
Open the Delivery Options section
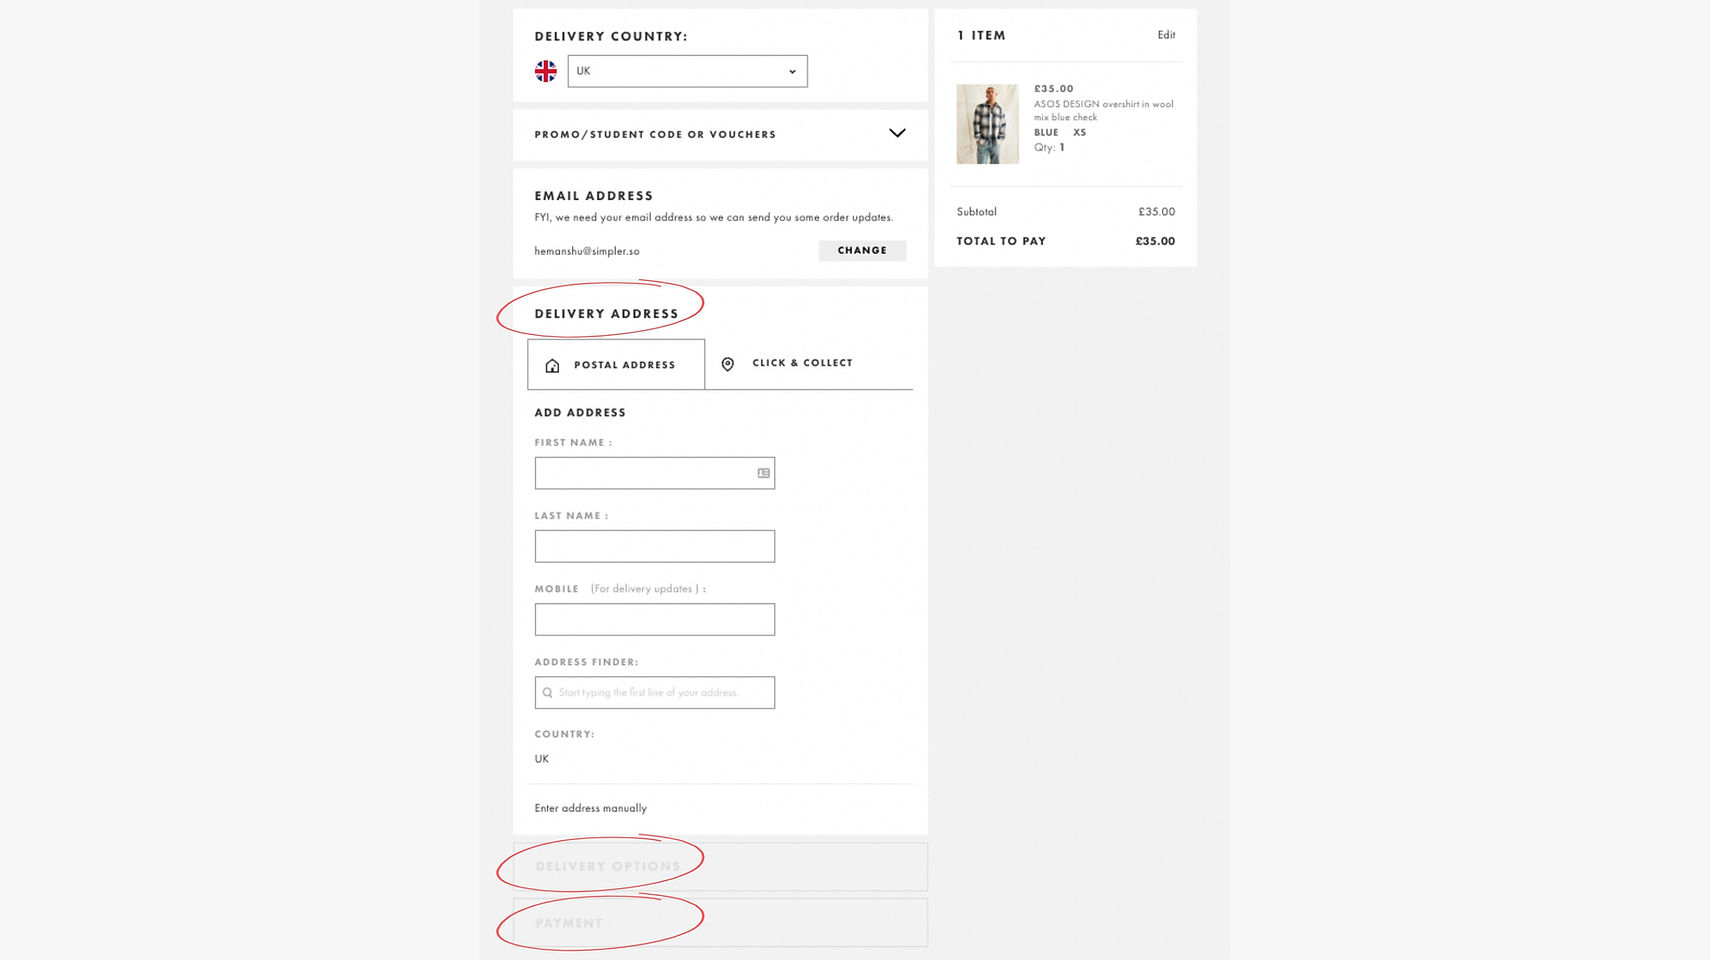coord(608,866)
